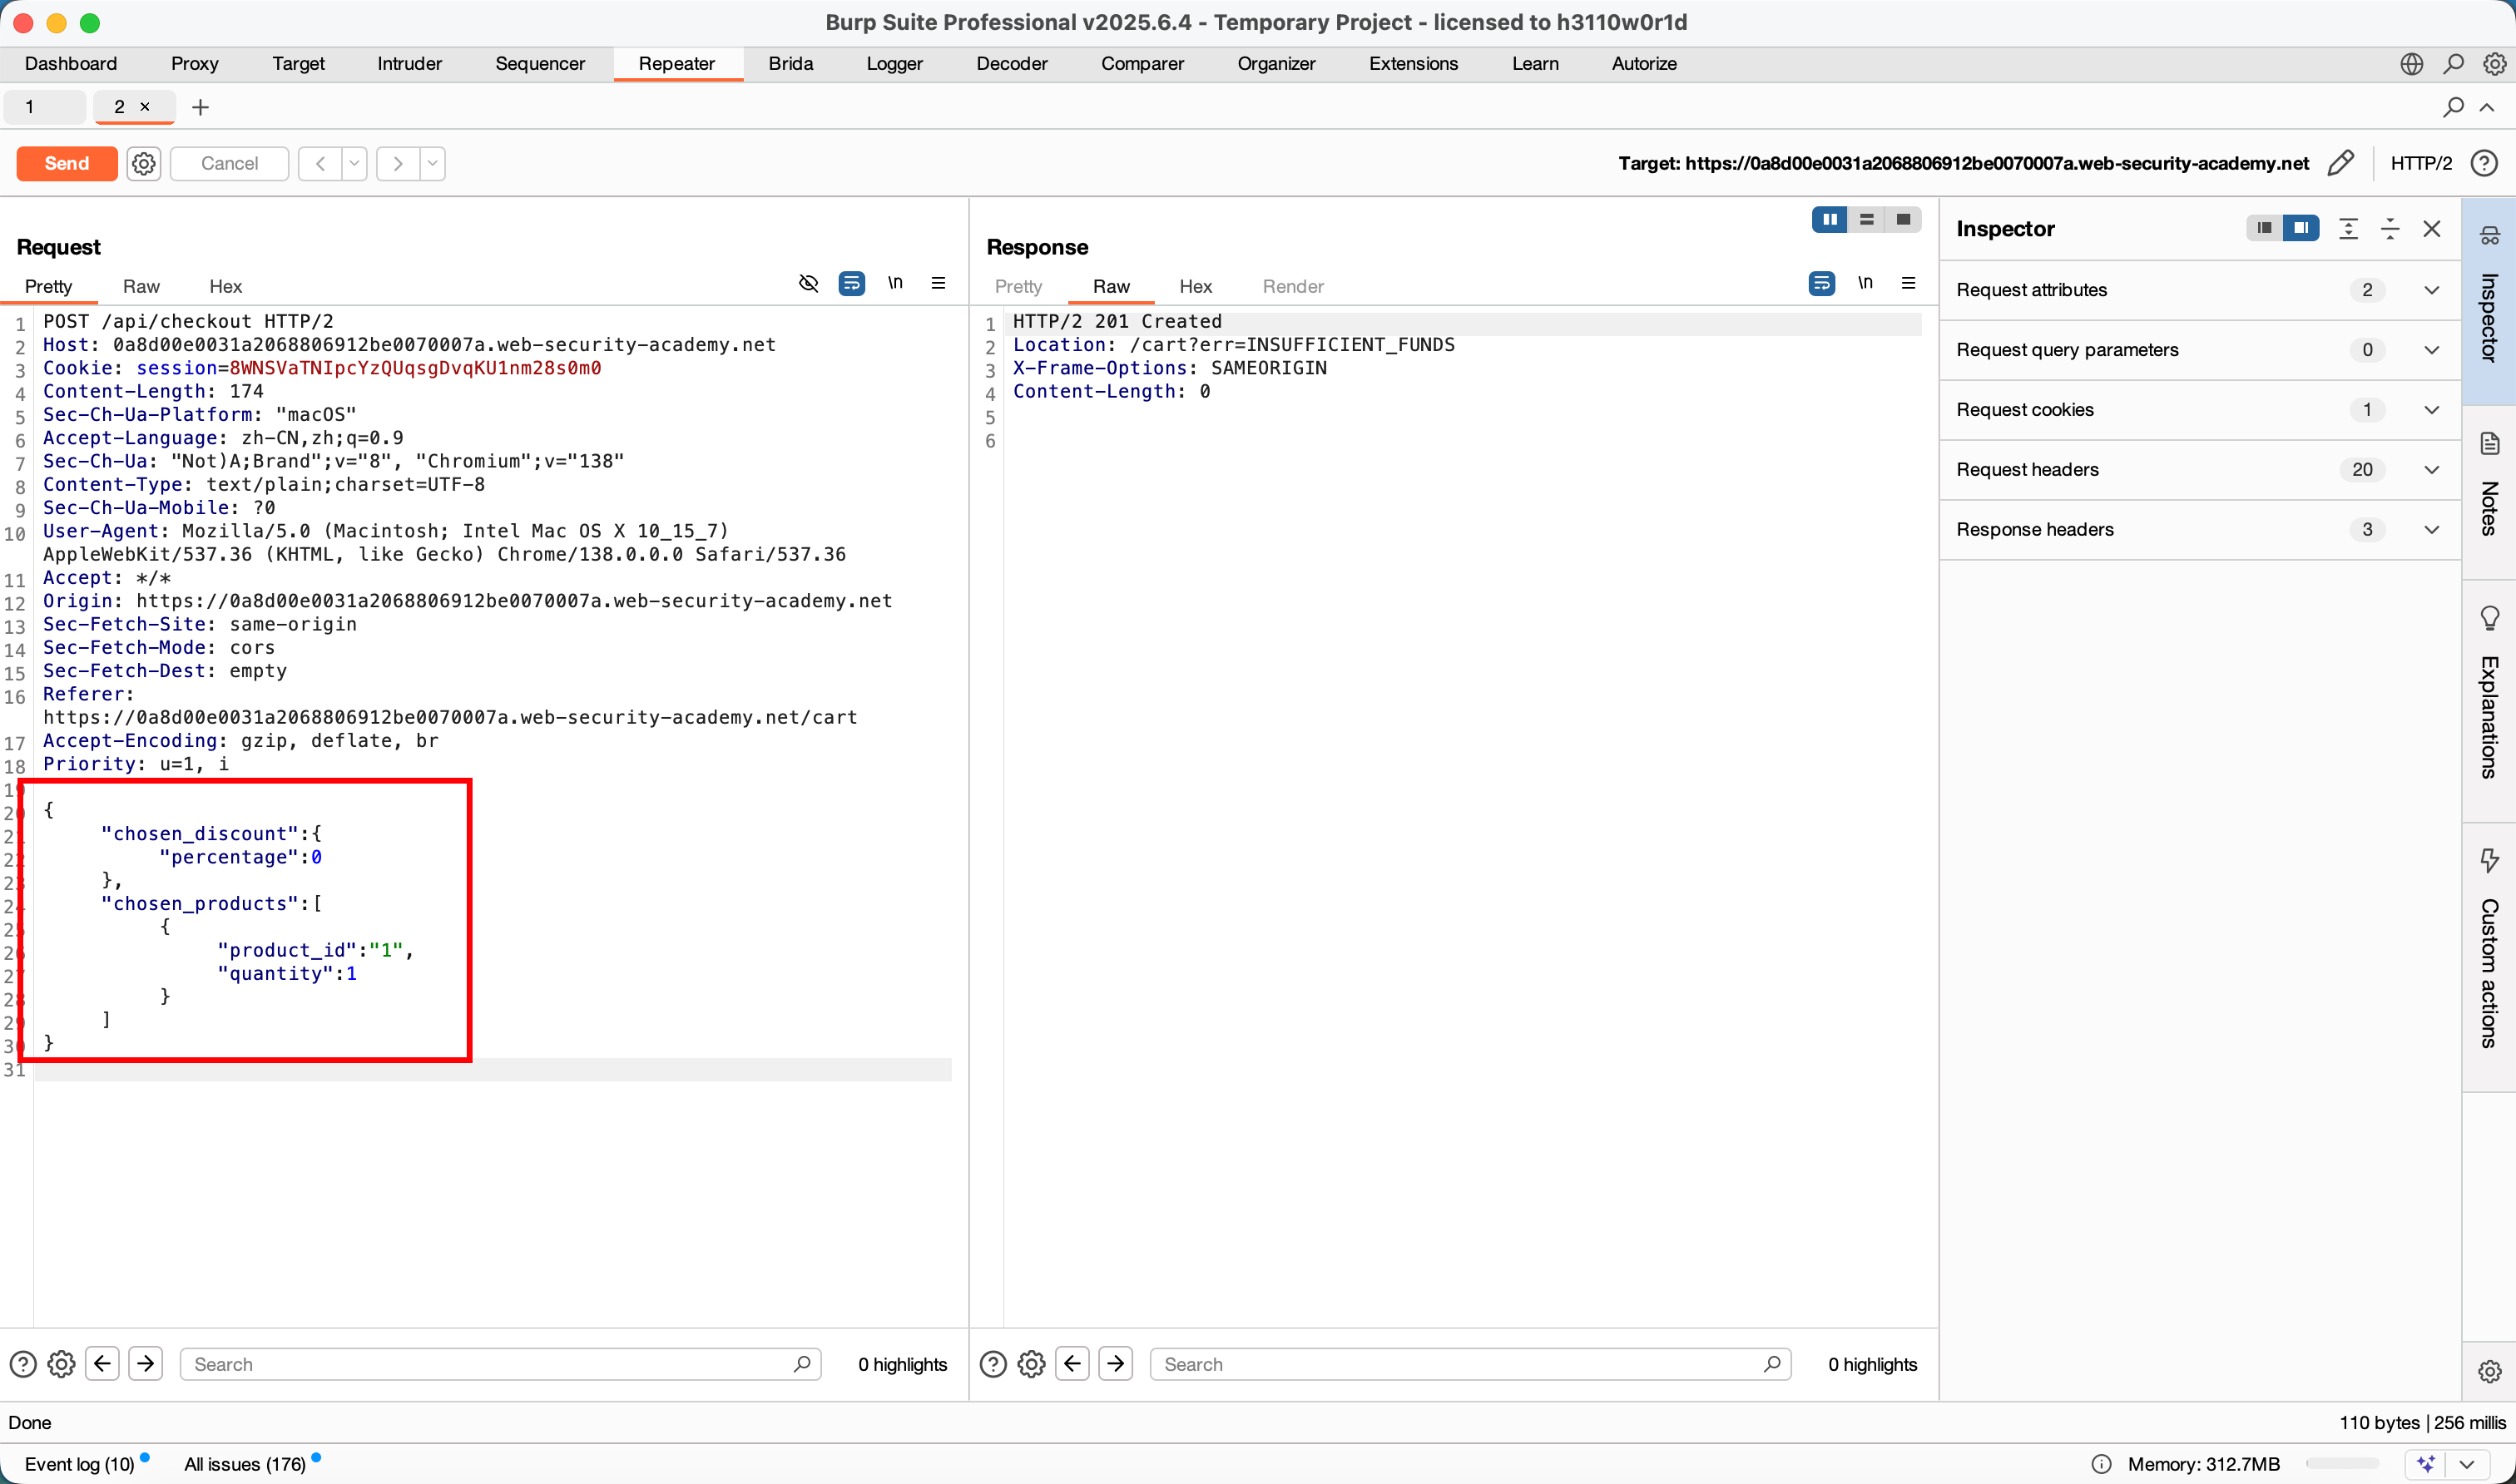The height and width of the screenshot is (1484, 2516).
Task: Expand Request headers section
Action: pyautogui.click(x=2431, y=470)
